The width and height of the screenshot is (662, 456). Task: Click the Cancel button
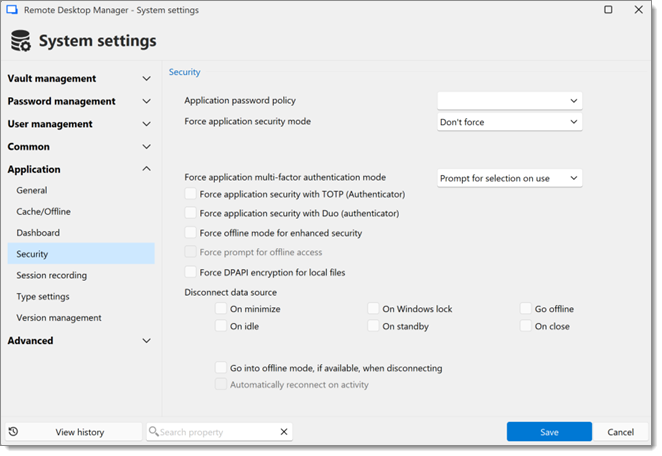pos(621,432)
